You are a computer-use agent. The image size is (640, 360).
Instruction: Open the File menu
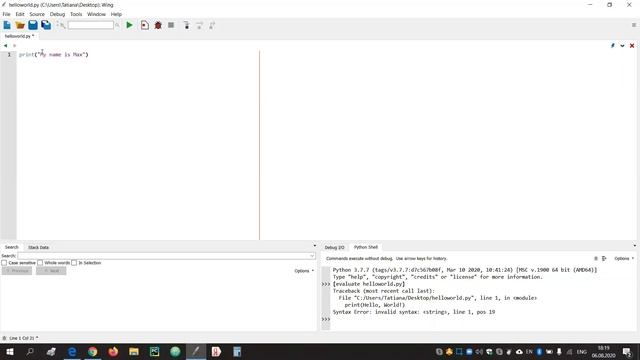7,14
